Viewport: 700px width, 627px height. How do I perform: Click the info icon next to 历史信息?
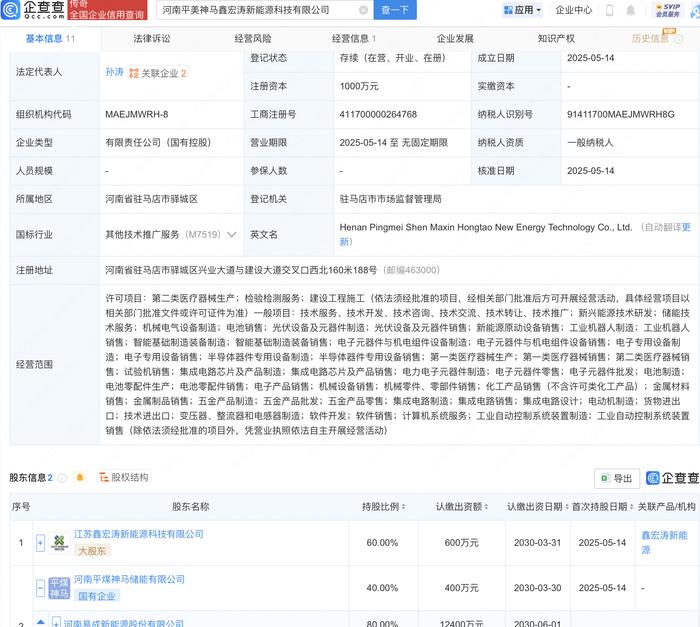click(x=679, y=39)
